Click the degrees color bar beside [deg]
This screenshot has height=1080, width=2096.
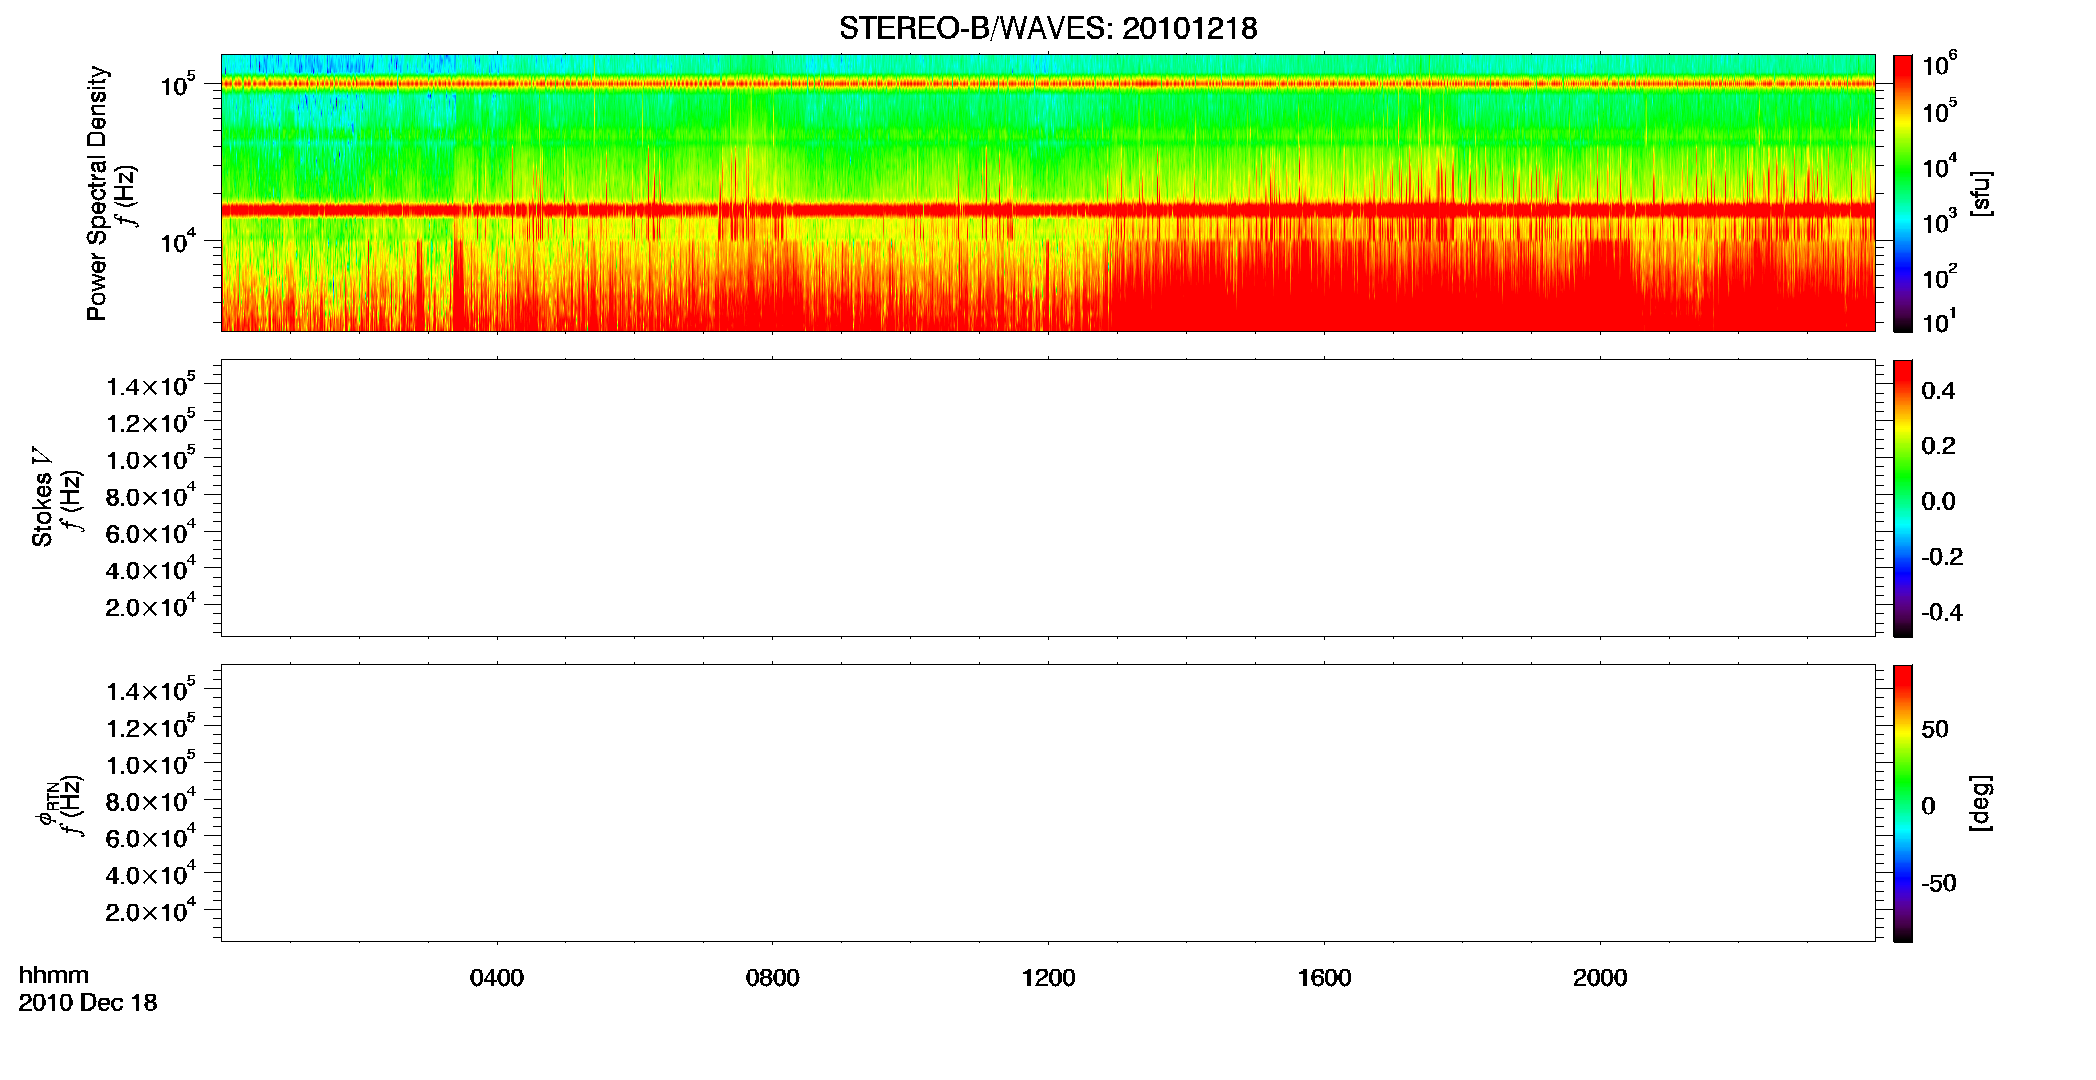pos(1903,803)
